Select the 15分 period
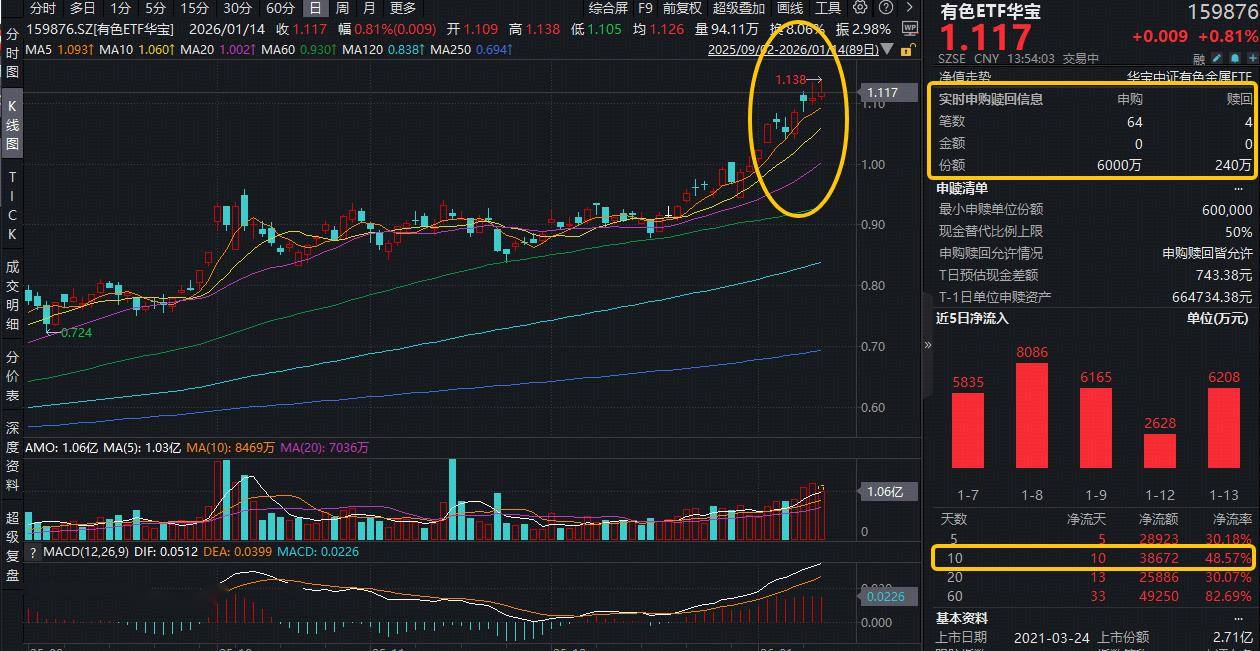The width and height of the screenshot is (1260, 651). point(194,7)
